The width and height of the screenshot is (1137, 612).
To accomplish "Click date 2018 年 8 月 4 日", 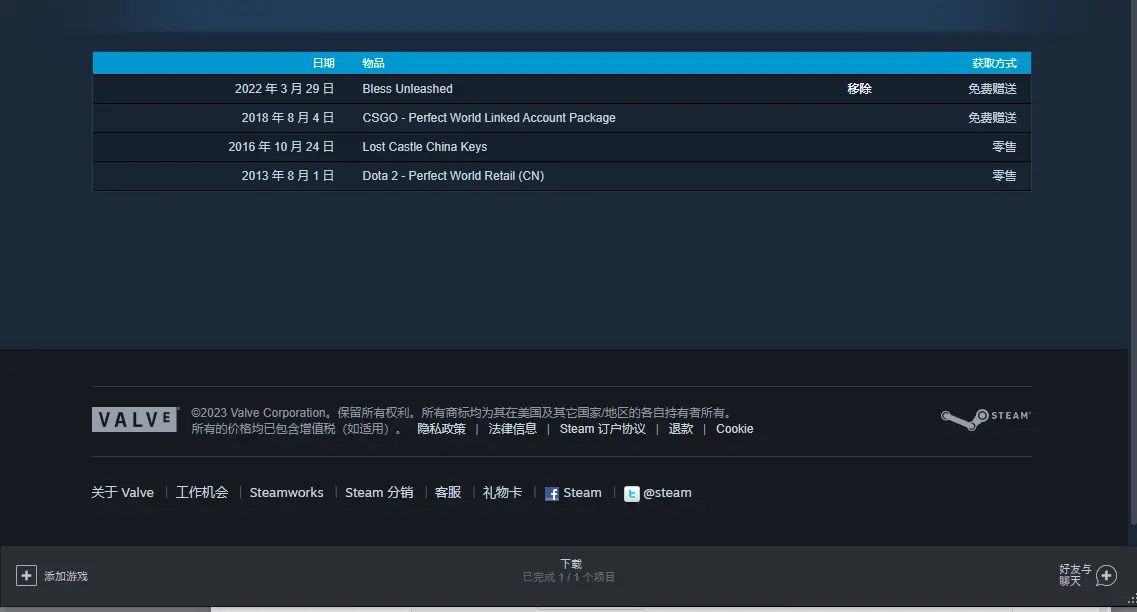I will click(x=288, y=117).
